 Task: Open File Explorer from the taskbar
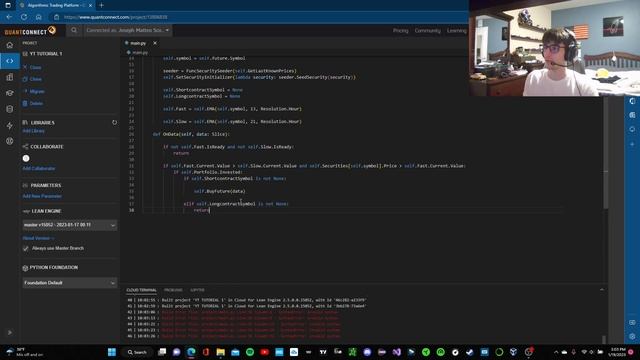[x=220, y=352]
